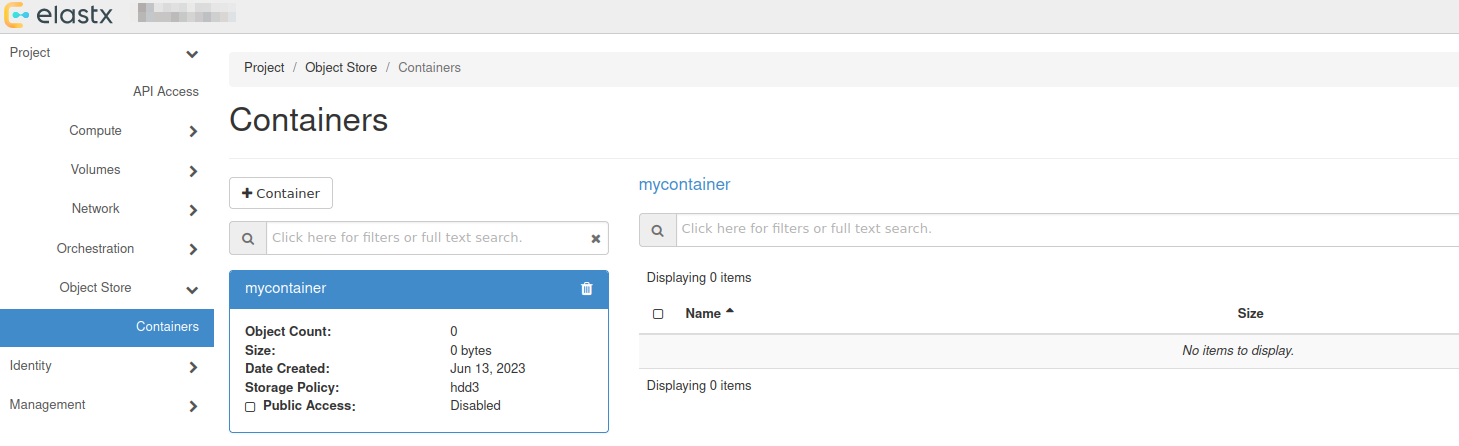1459x446 pixels.
Task: Enable the Public Access checkbox
Action: click(x=250, y=407)
